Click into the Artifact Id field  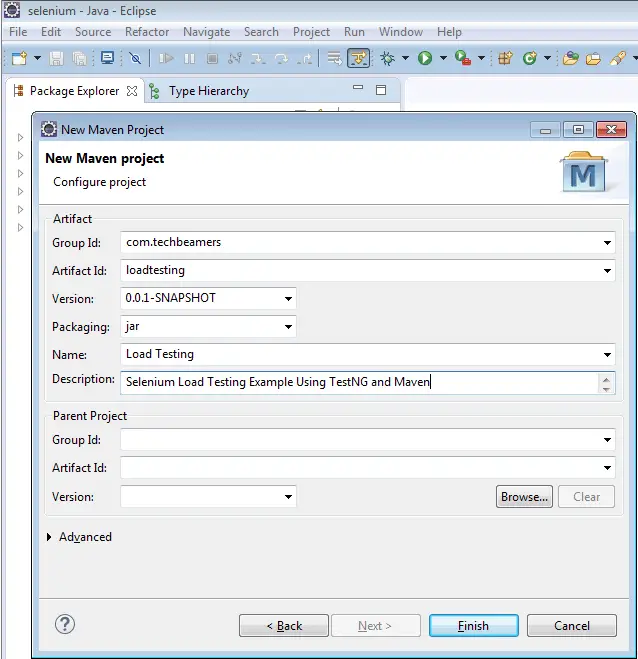(x=360, y=270)
